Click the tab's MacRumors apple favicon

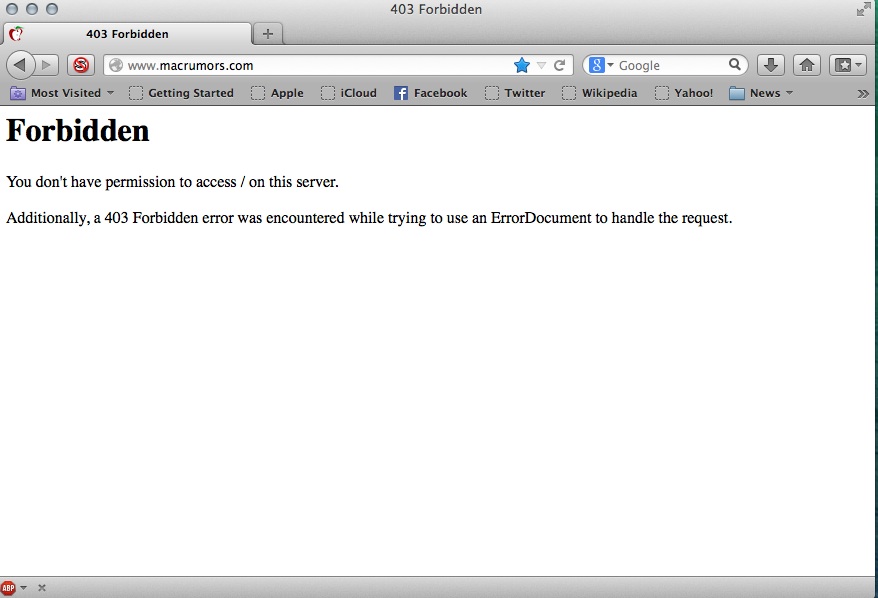tap(16, 34)
